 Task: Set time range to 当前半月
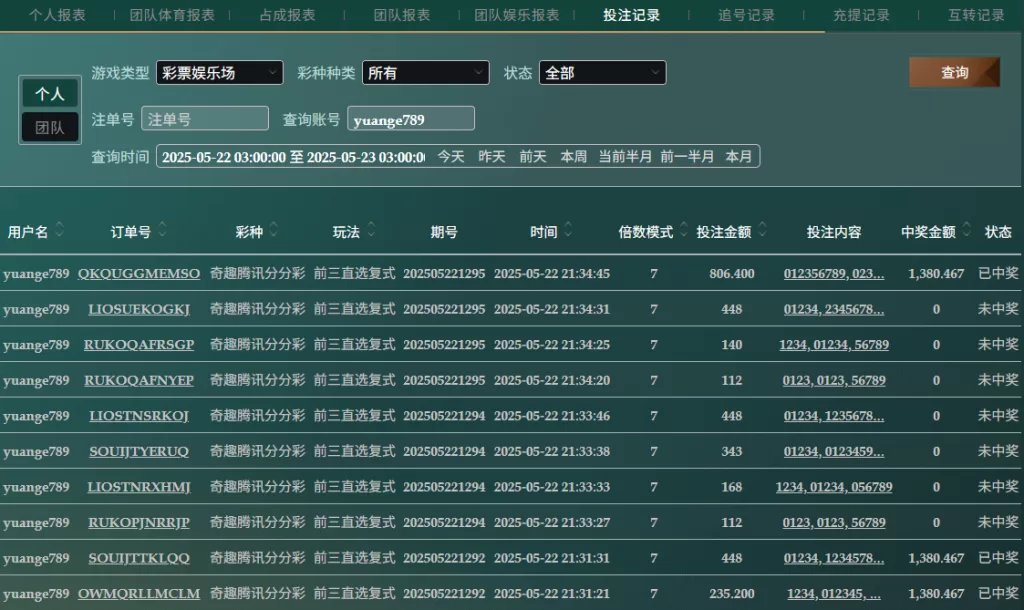[x=625, y=157]
